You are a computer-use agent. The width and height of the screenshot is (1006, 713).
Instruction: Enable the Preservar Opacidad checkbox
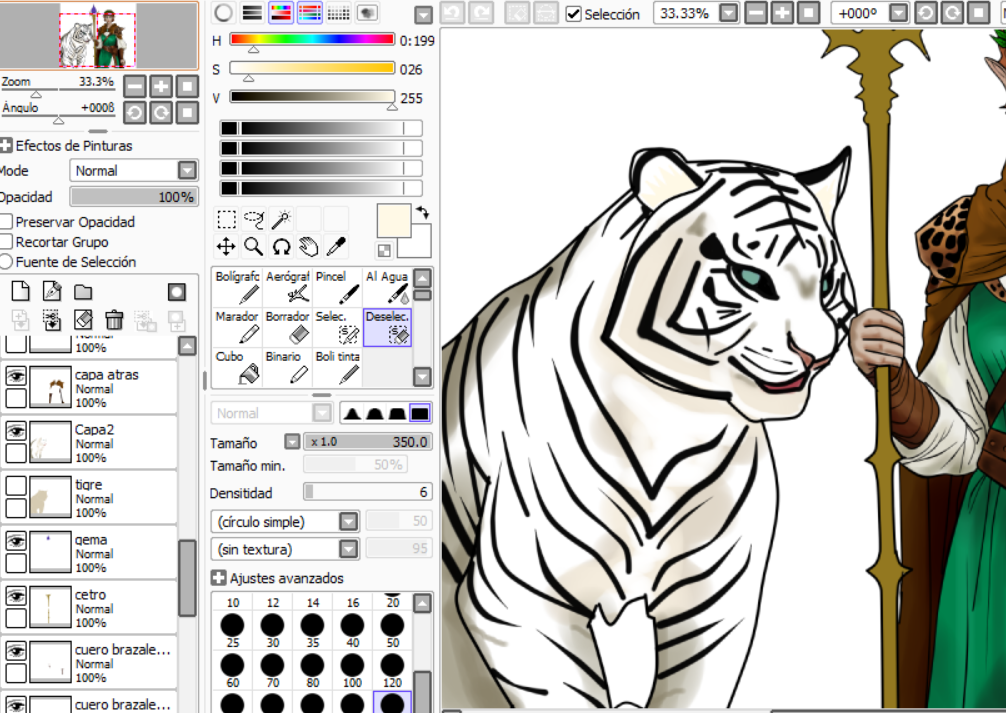click(x=7, y=222)
